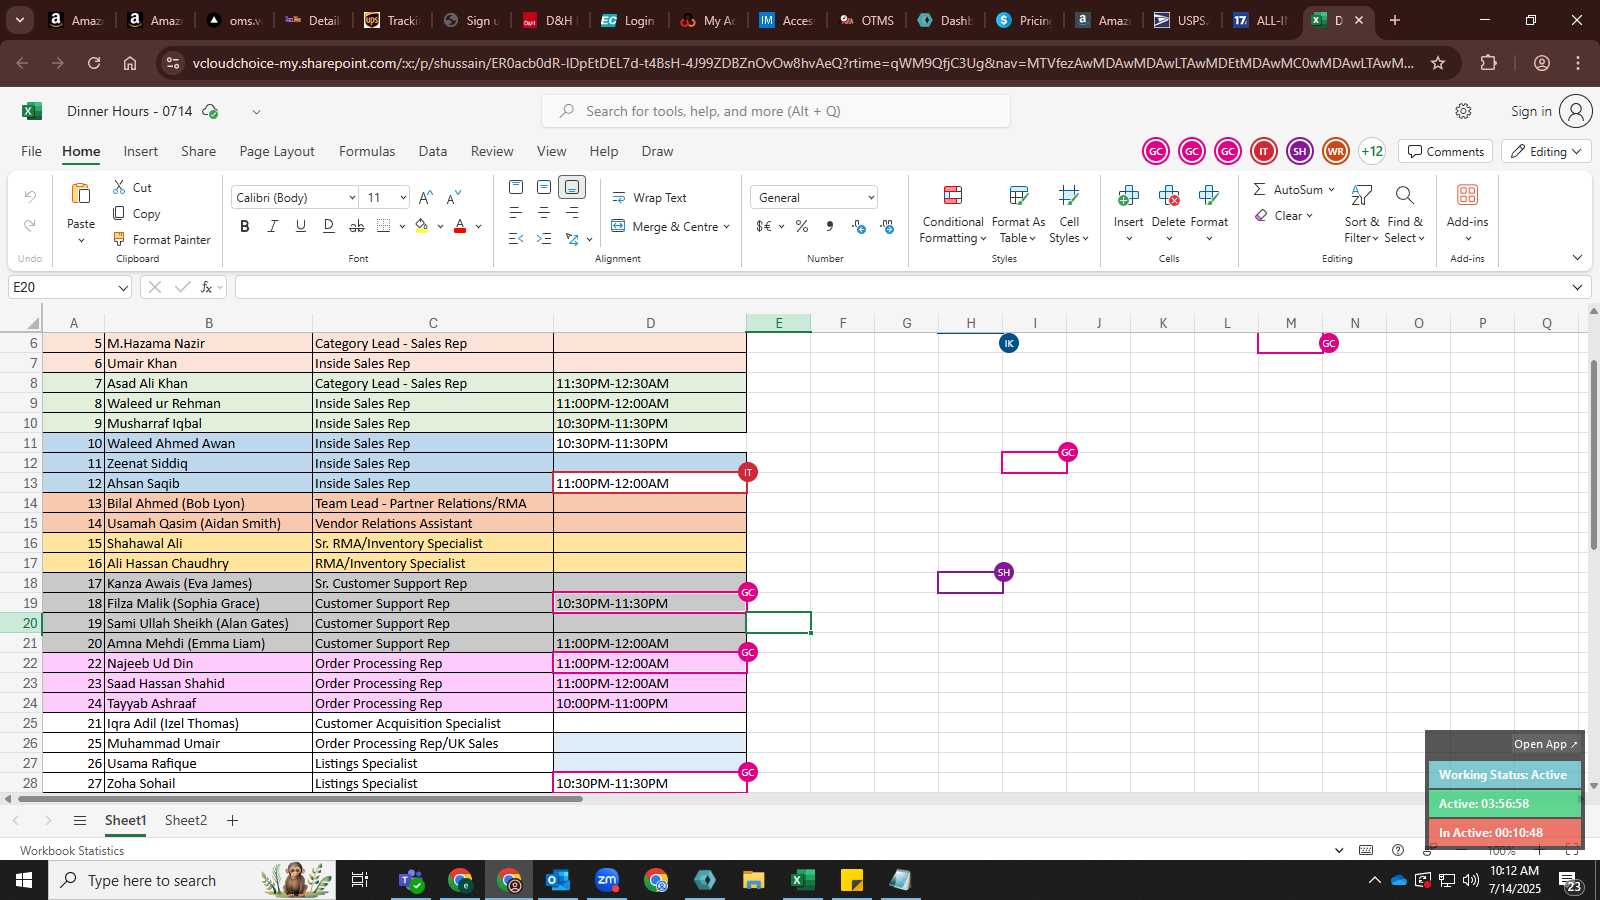The height and width of the screenshot is (900, 1600).
Task: Enable bottom vertical alignment
Action: tap(572, 187)
